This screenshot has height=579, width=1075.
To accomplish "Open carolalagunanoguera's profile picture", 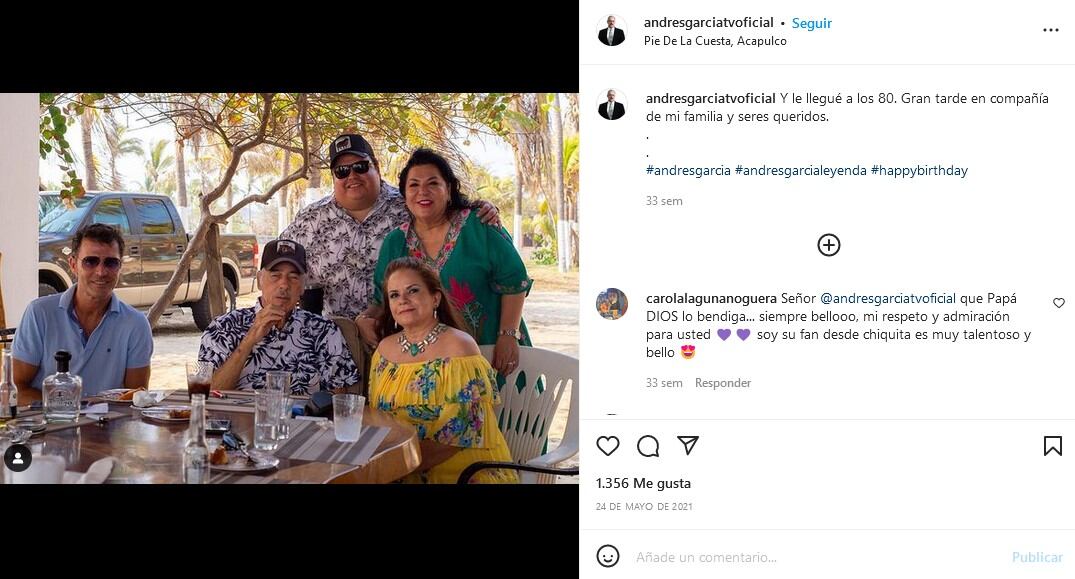I will (612, 304).
